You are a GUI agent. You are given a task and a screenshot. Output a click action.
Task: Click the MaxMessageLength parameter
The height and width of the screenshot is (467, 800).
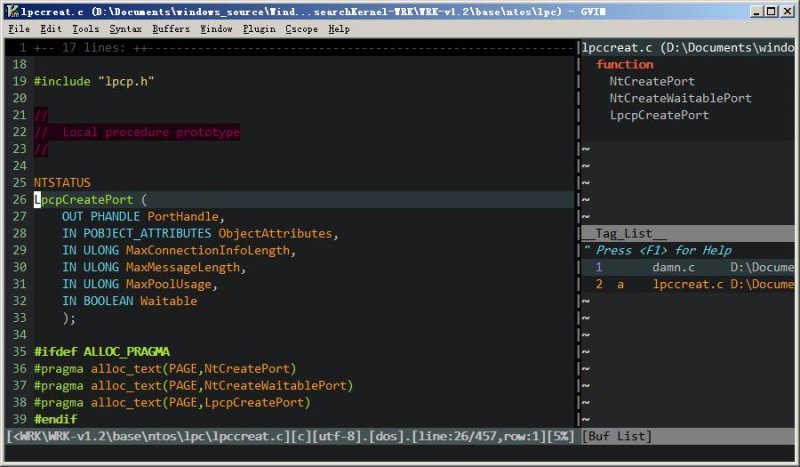pyautogui.click(x=183, y=267)
